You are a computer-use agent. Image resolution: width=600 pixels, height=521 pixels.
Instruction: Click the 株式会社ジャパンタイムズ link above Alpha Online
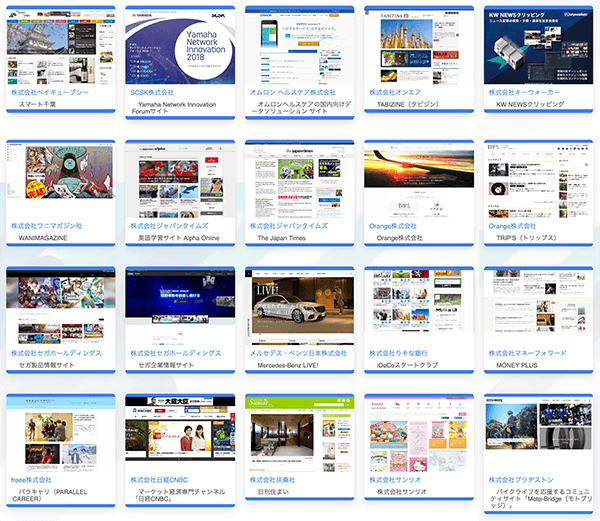click(170, 226)
